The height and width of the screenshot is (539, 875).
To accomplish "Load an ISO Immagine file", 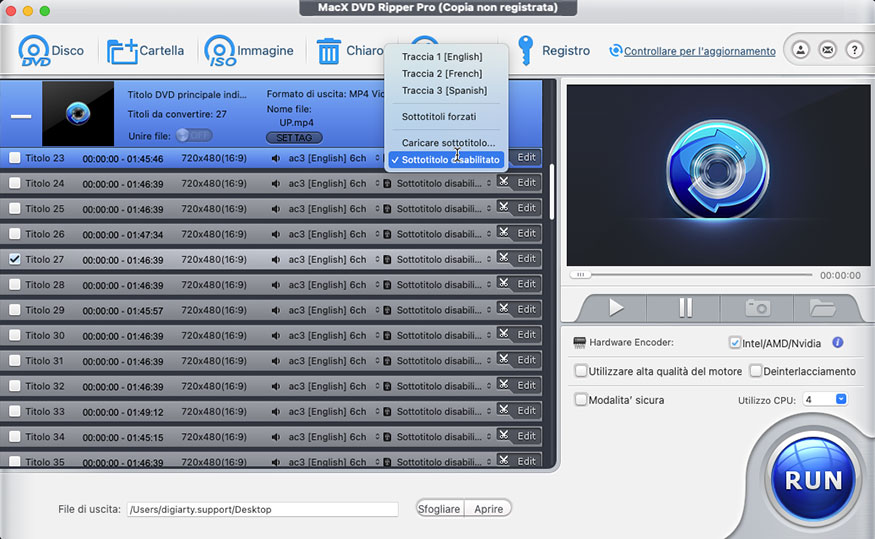I will [219, 51].
